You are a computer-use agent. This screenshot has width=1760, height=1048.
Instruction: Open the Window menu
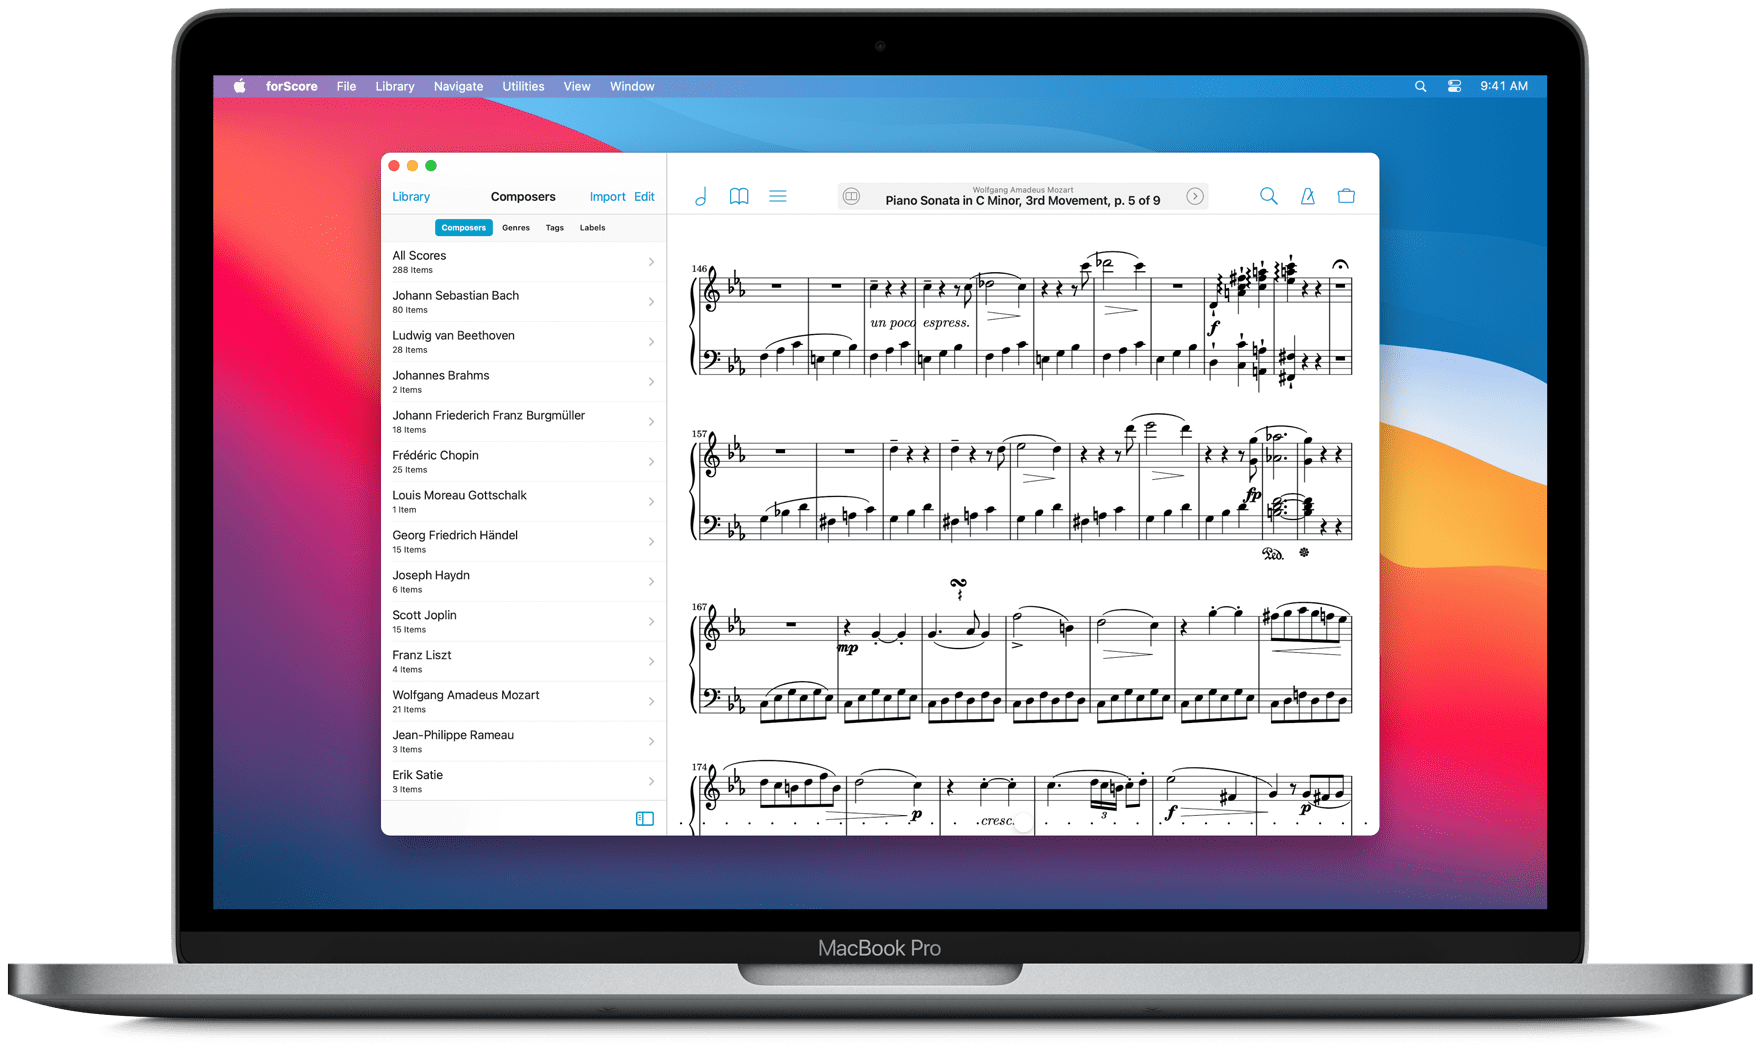pyautogui.click(x=632, y=86)
